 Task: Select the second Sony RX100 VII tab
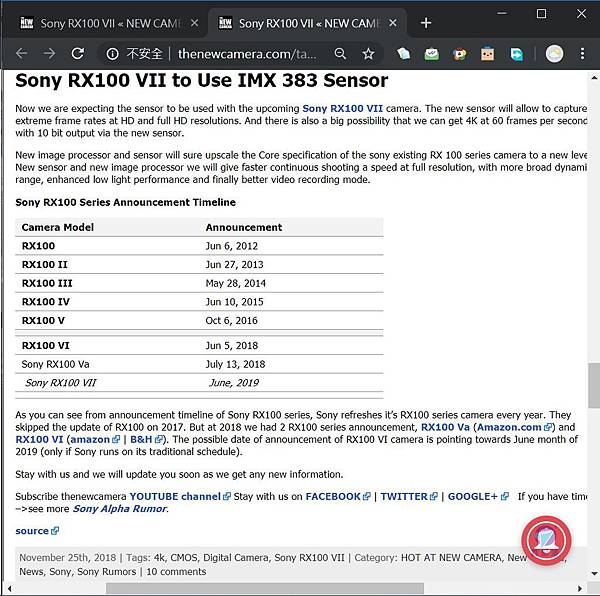[x=308, y=24]
